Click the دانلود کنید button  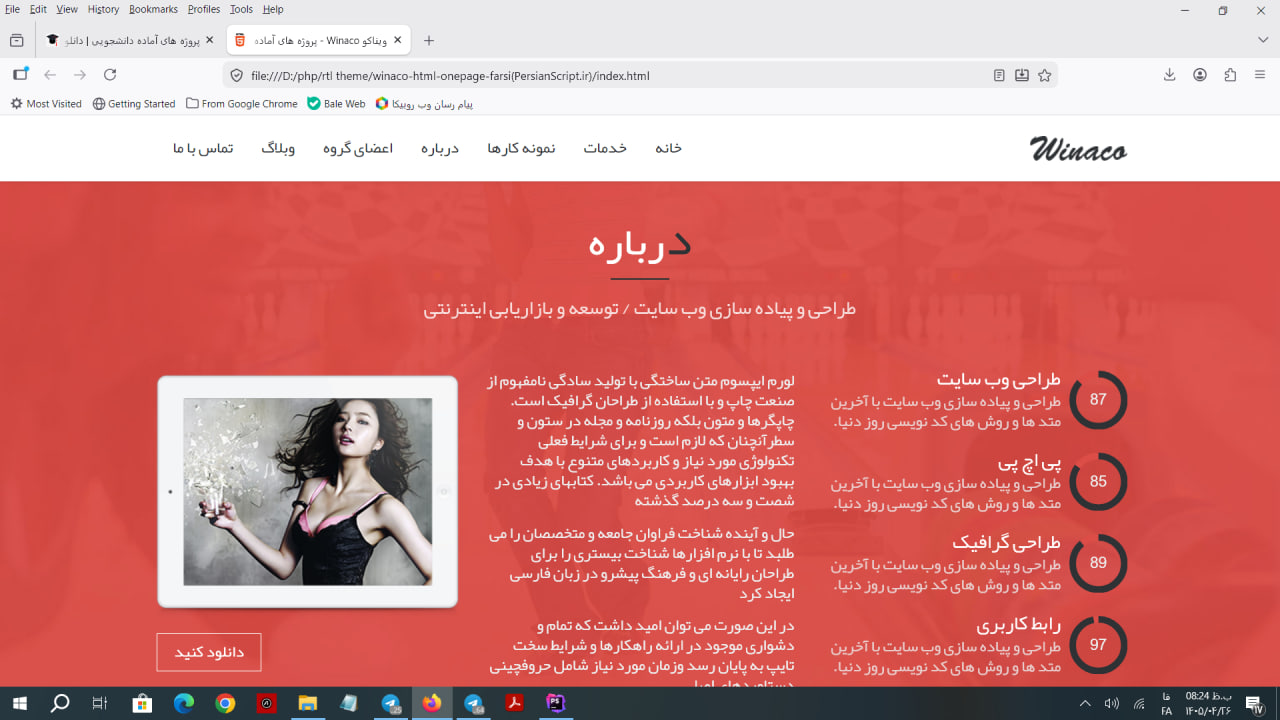pyautogui.click(x=209, y=652)
